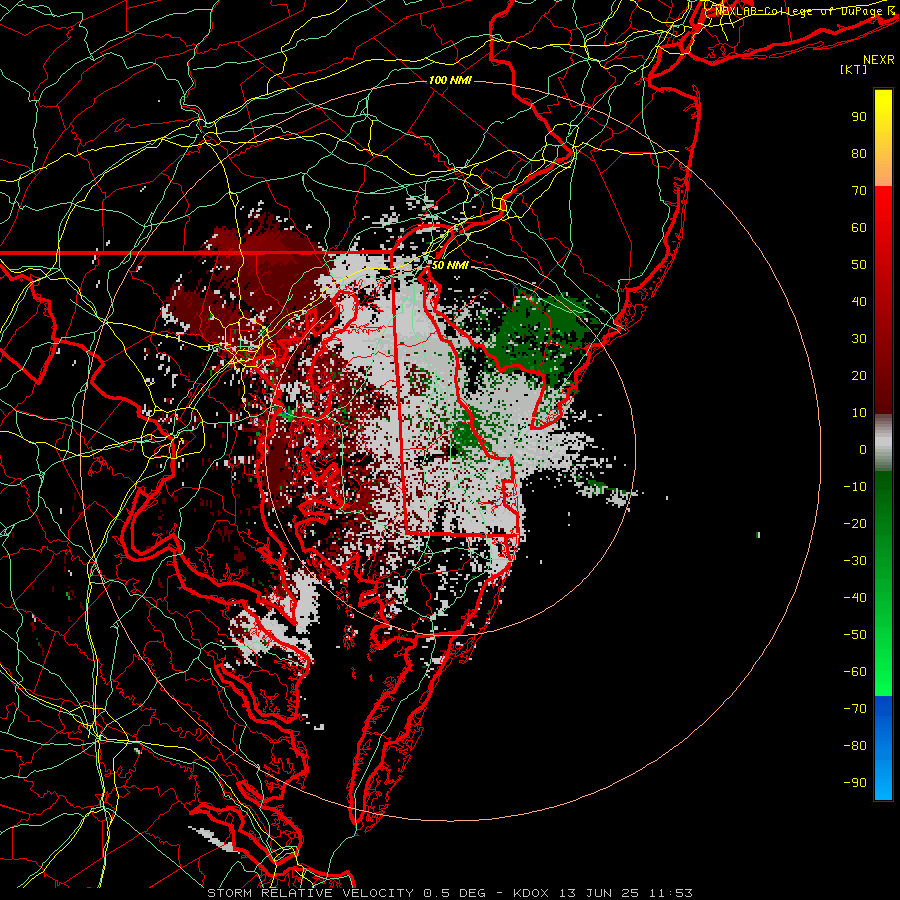
Task: Click the -90 value on the velocity scale
Action: click(x=855, y=783)
